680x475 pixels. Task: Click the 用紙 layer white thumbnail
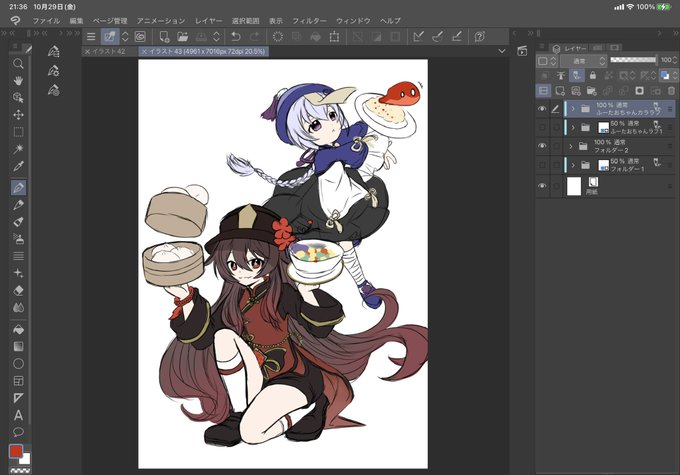[574, 186]
